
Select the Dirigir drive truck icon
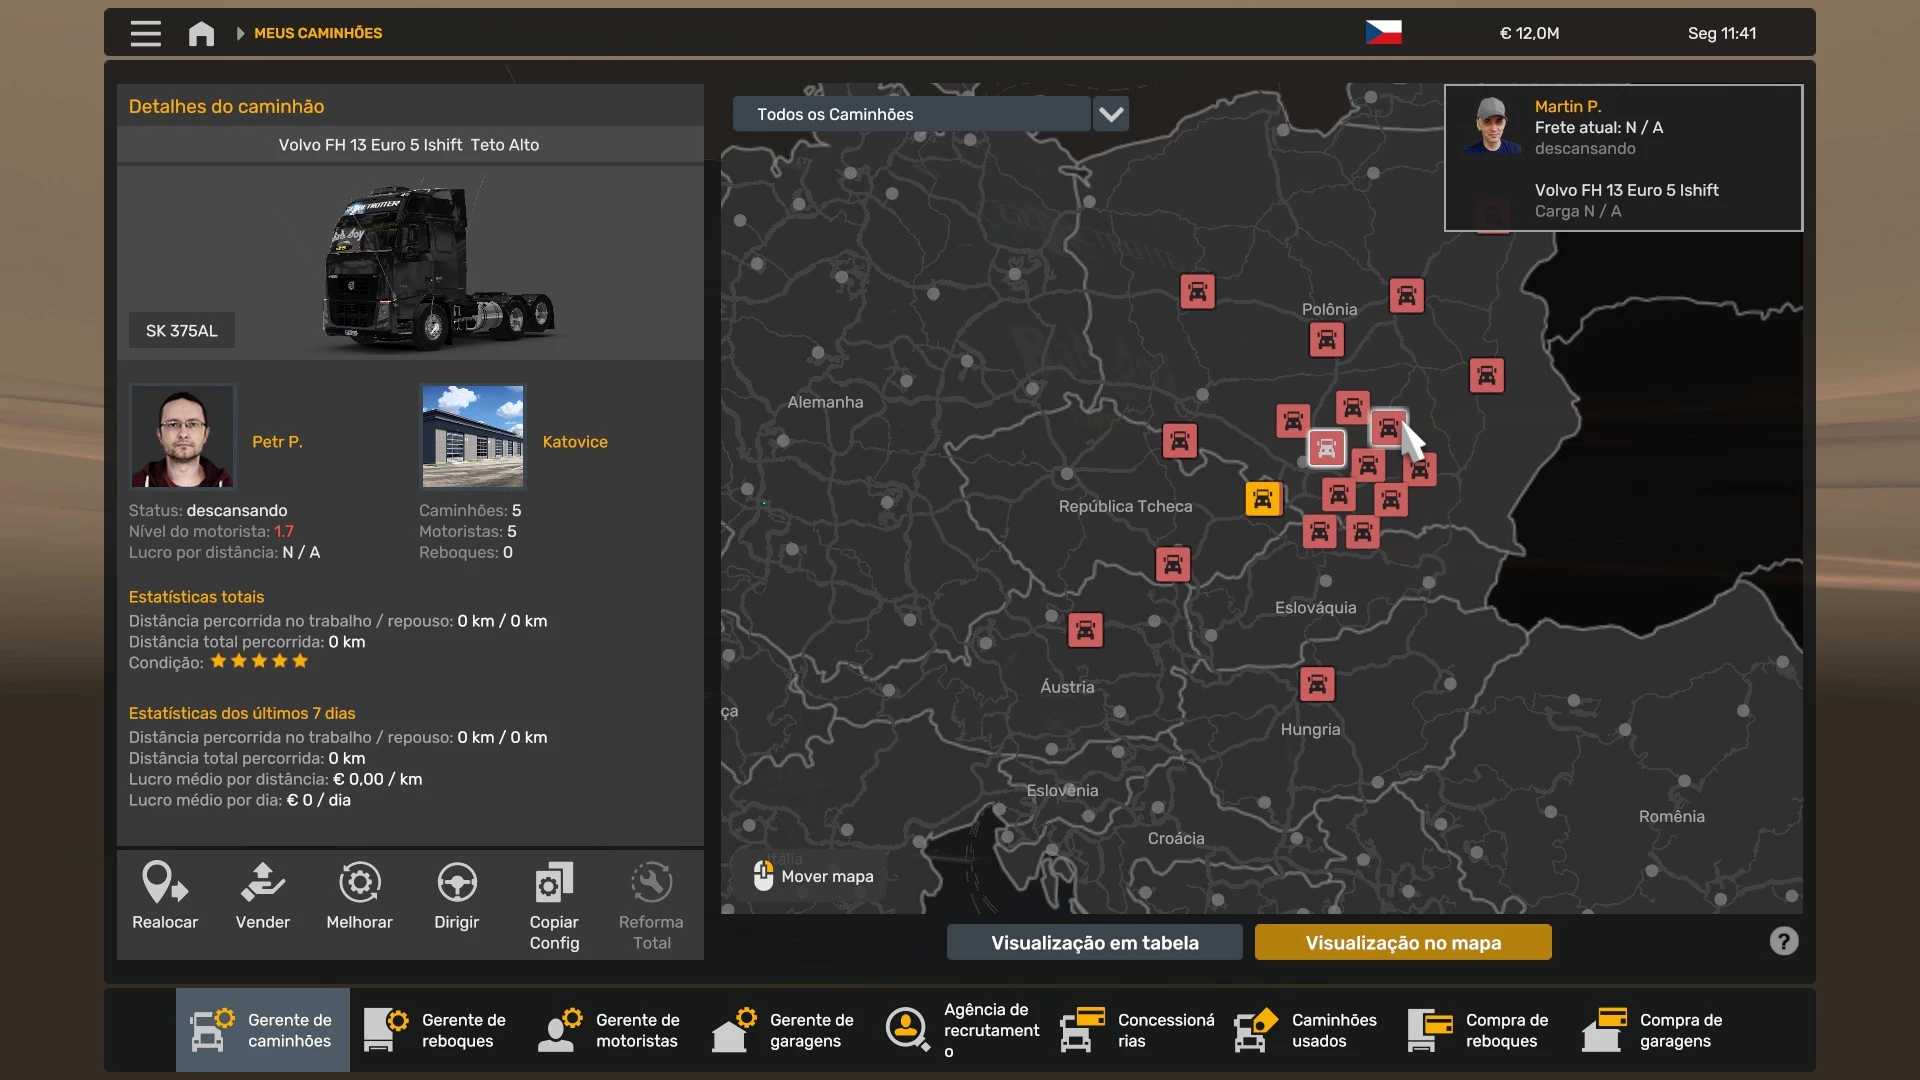pyautogui.click(x=456, y=882)
